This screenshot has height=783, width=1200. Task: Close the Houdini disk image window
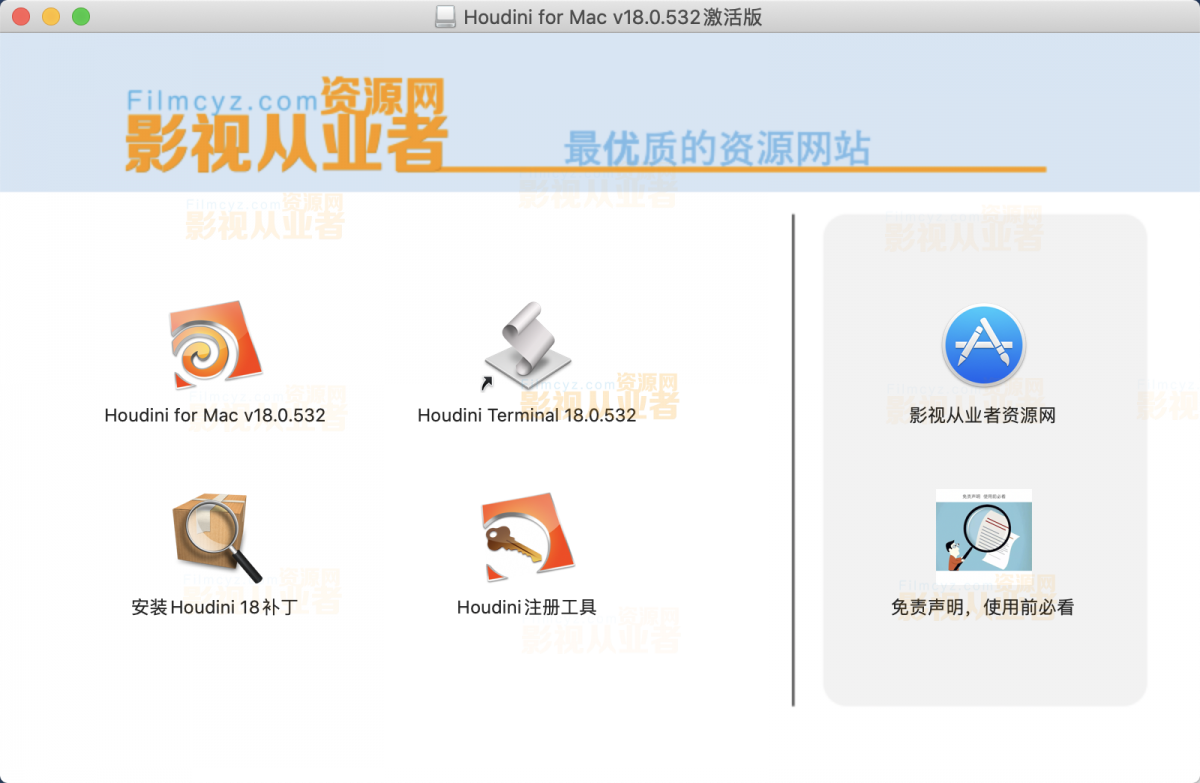click(21, 16)
